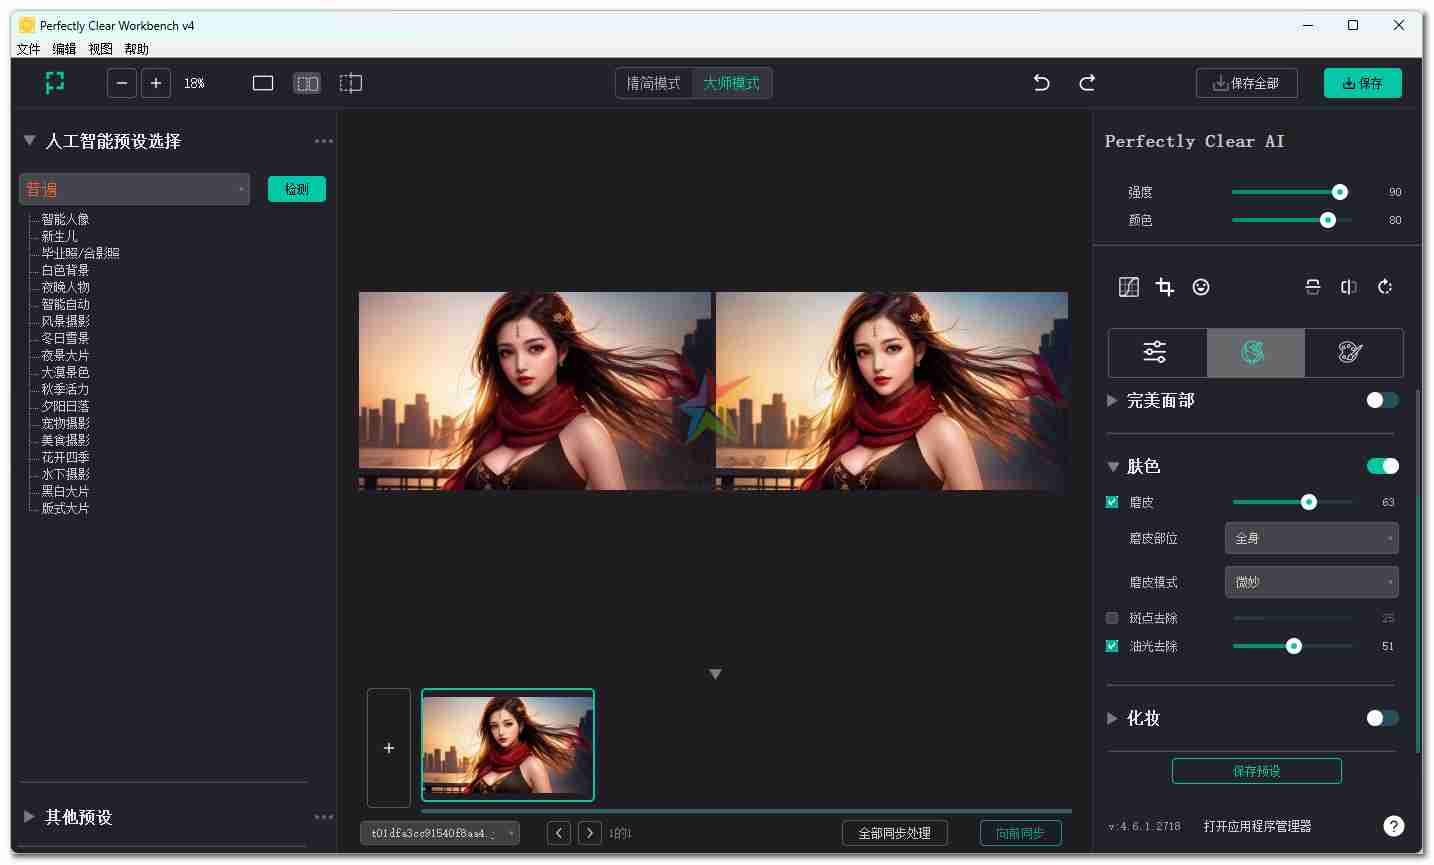
Task: Click the 保存全部 button
Action: 1246,83
